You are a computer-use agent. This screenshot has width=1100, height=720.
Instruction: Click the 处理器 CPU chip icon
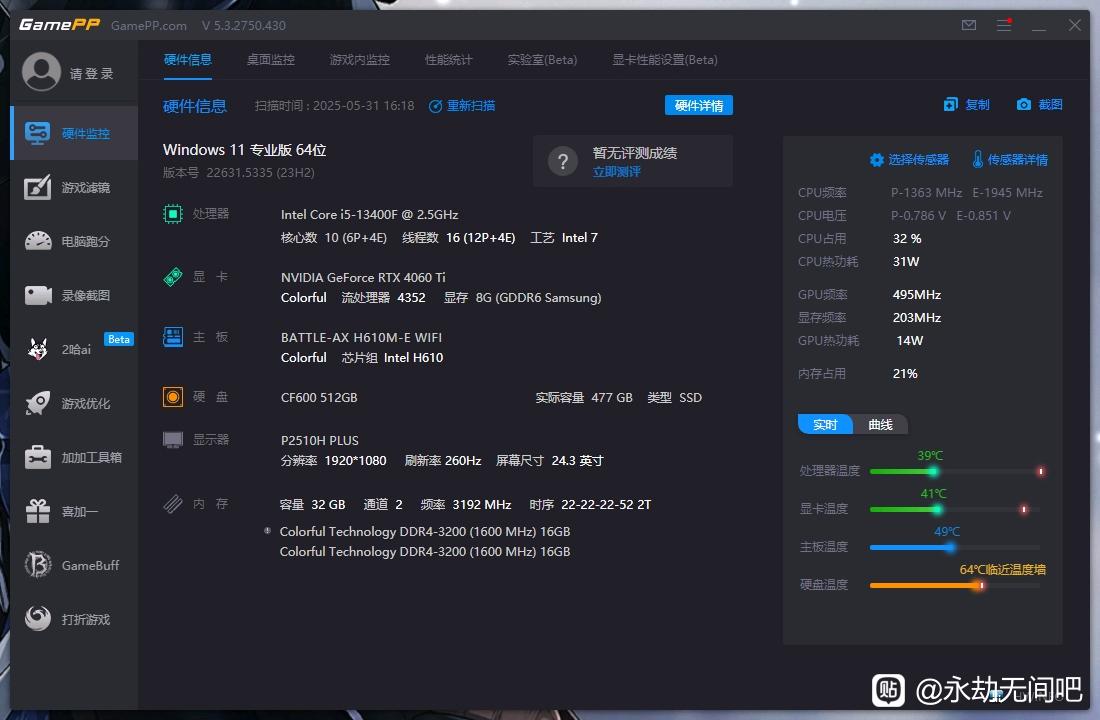click(173, 213)
